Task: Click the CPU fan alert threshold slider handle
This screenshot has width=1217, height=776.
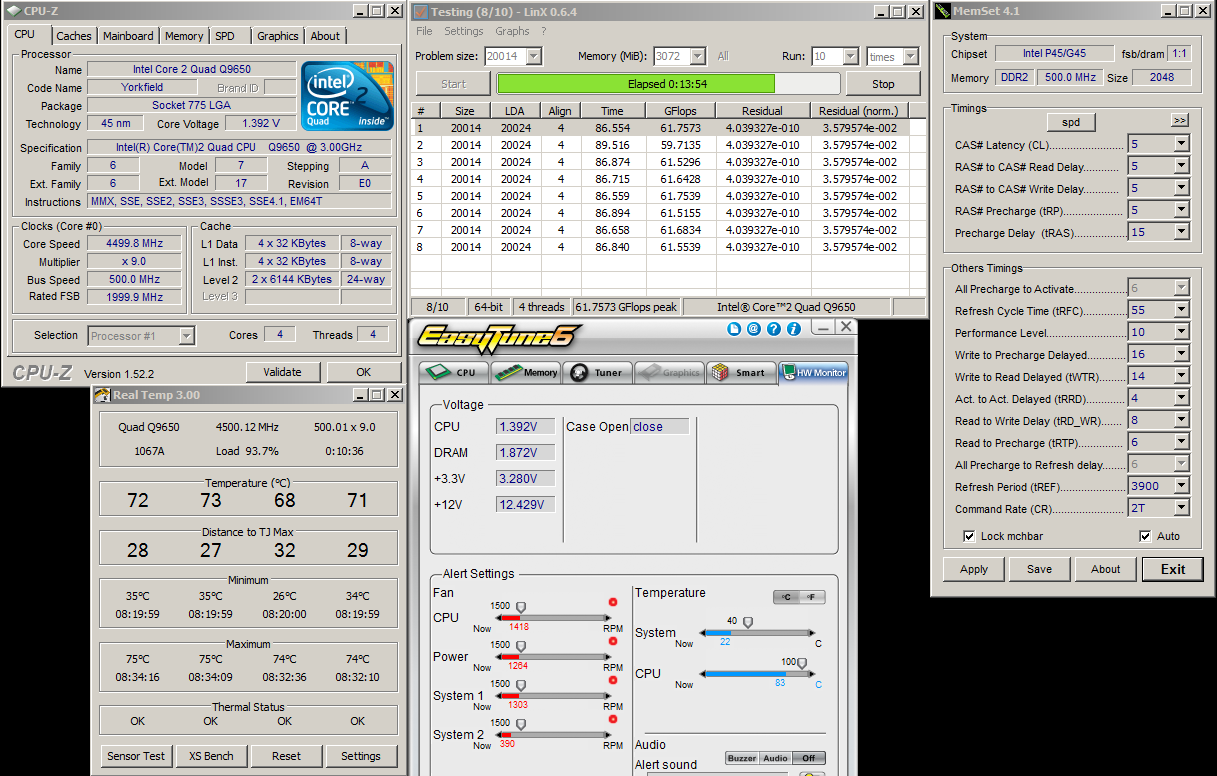Action: coord(520,608)
